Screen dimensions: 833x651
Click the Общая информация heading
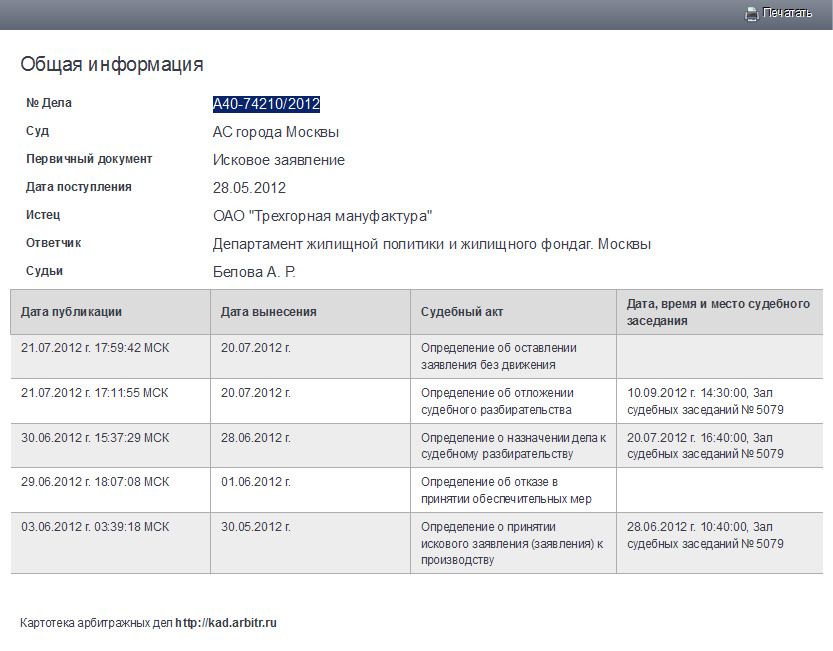click(112, 65)
